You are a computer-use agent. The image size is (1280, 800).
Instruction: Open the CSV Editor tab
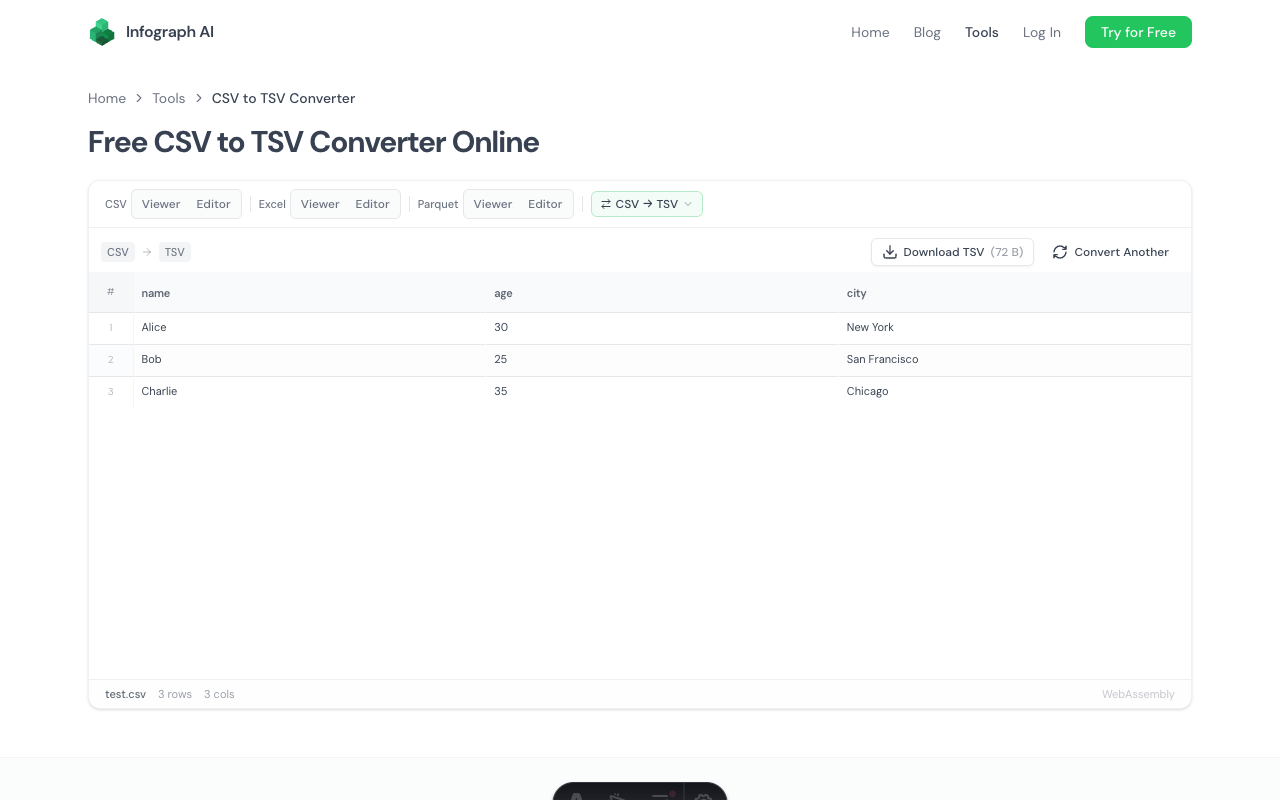point(213,204)
